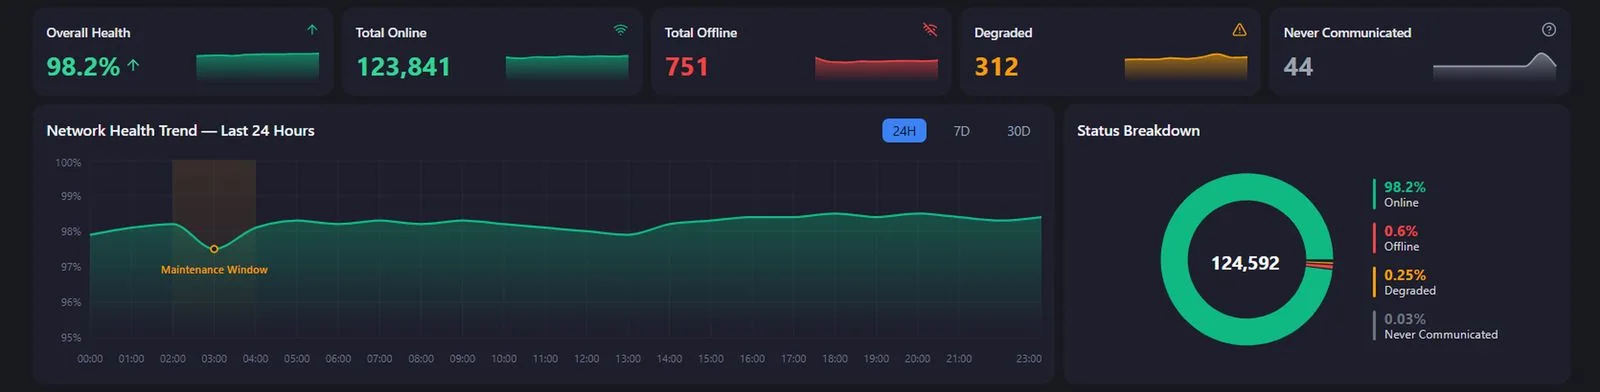
Task: Click the arrow next to 98.2% health value
Action: point(133,66)
